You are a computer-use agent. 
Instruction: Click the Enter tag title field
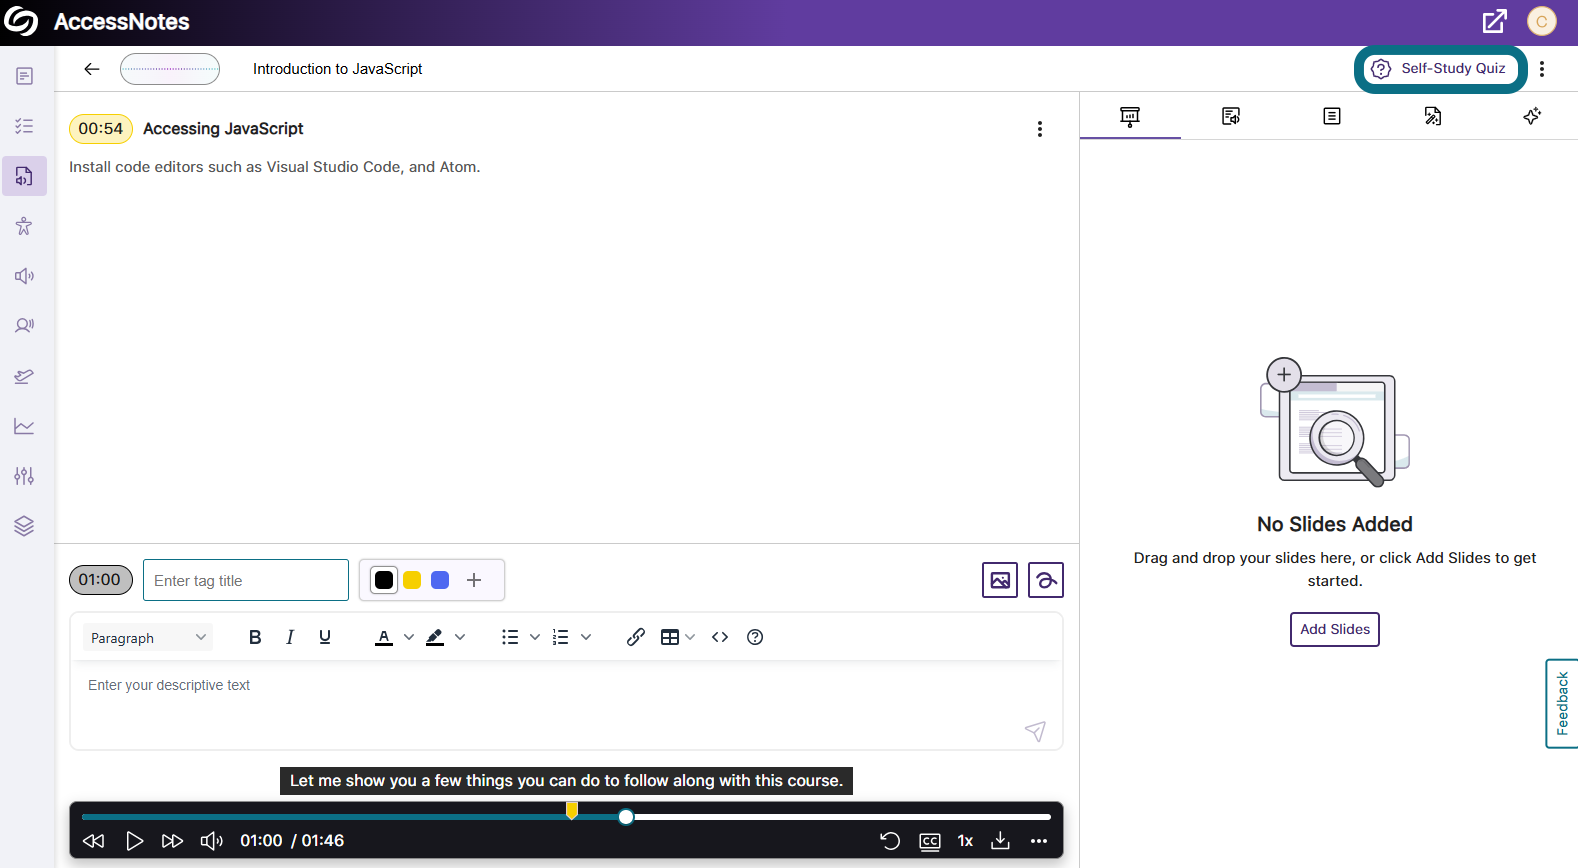coord(246,580)
